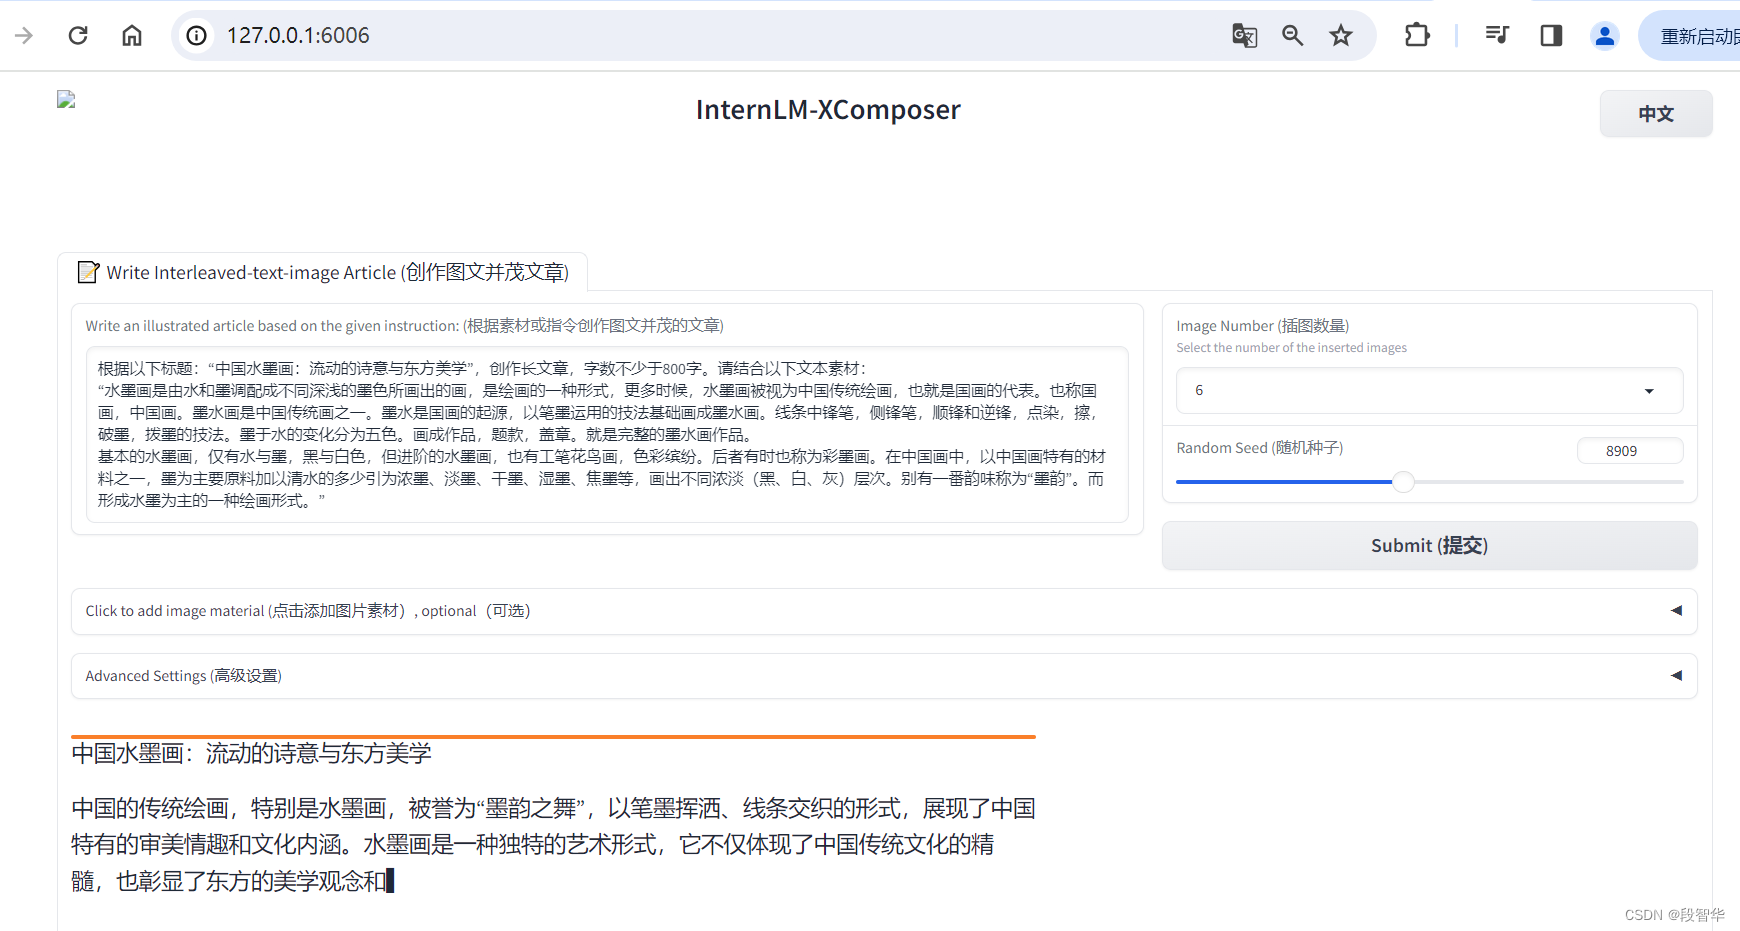The width and height of the screenshot is (1740, 931).
Task: Reload the page
Action: 78,36
